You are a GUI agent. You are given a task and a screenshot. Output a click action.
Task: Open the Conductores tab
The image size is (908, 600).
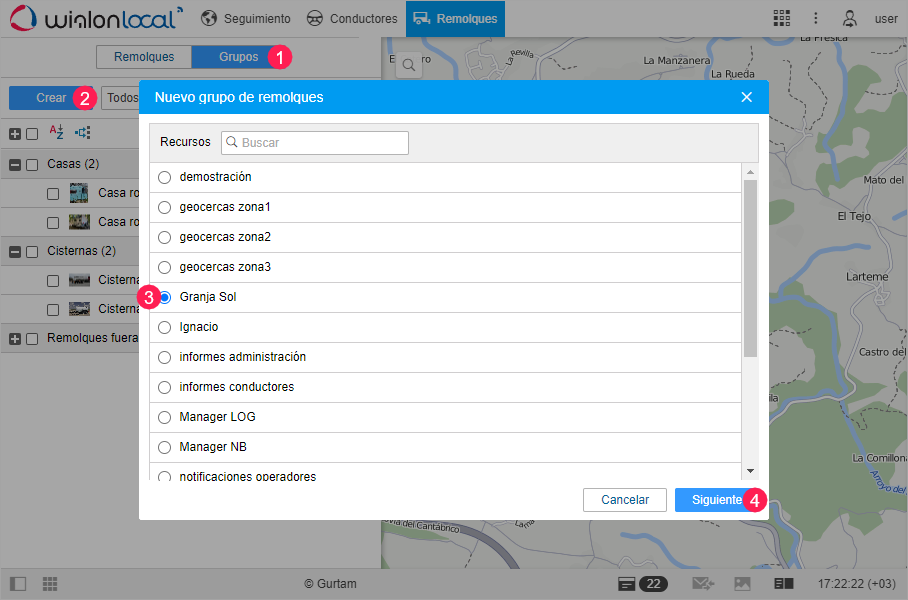point(352,19)
